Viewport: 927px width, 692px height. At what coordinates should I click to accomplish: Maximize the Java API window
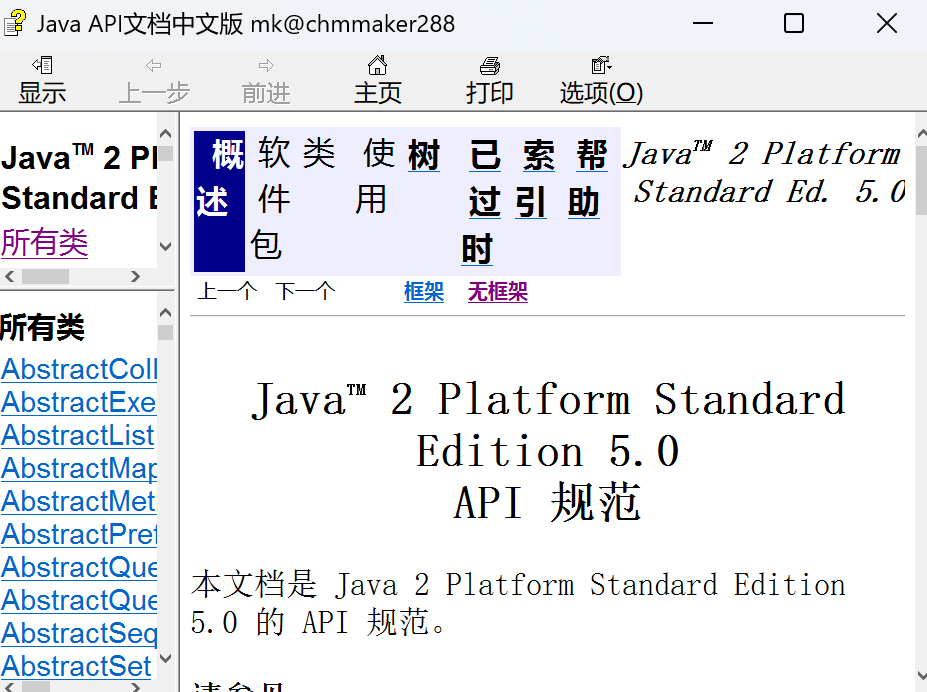[794, 24]
